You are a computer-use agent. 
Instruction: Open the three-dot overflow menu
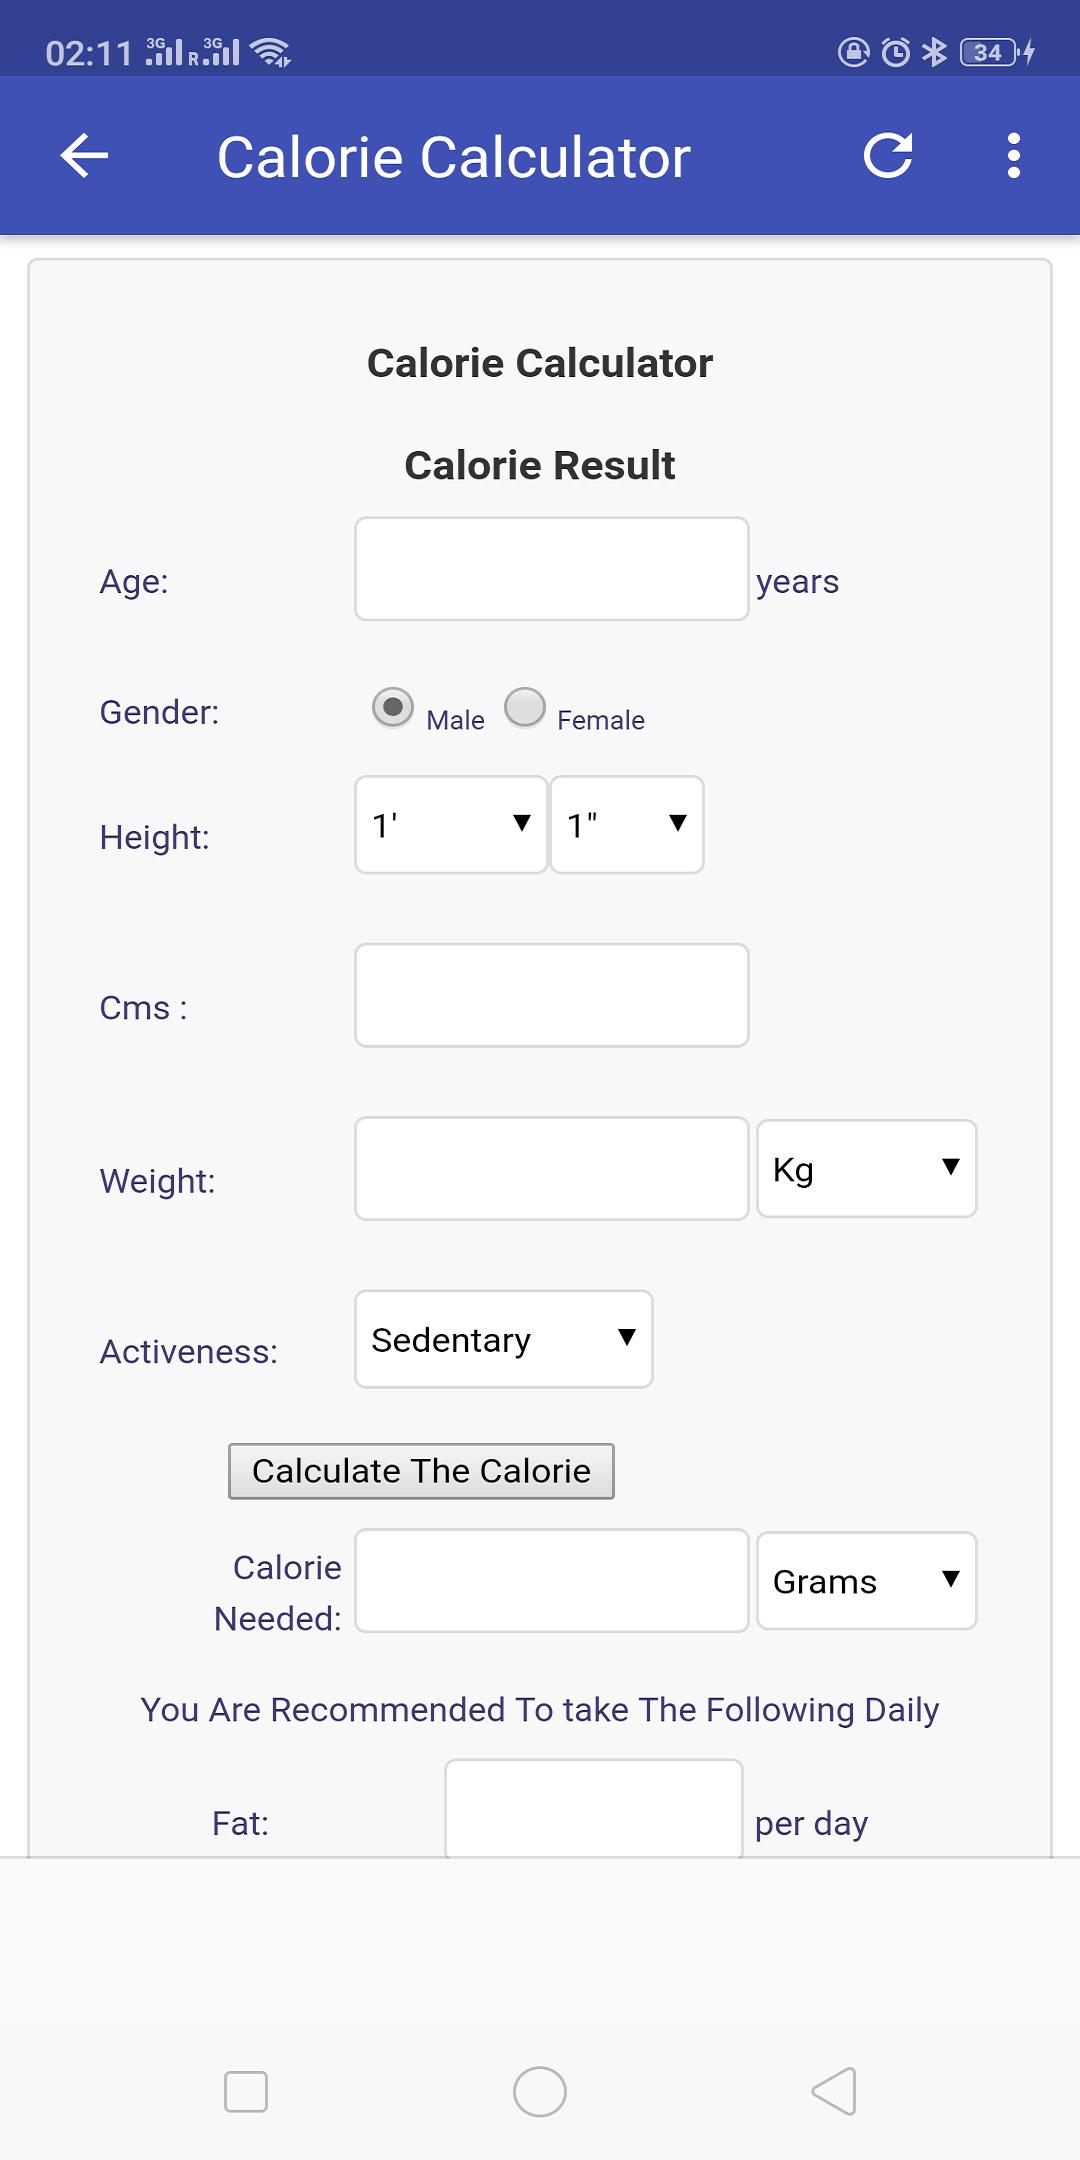1014,156
